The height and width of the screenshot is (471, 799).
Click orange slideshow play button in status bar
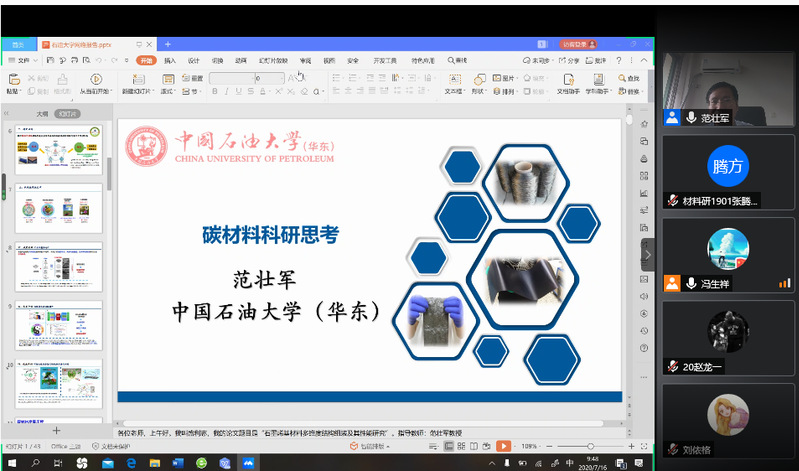tap(503, 446)
